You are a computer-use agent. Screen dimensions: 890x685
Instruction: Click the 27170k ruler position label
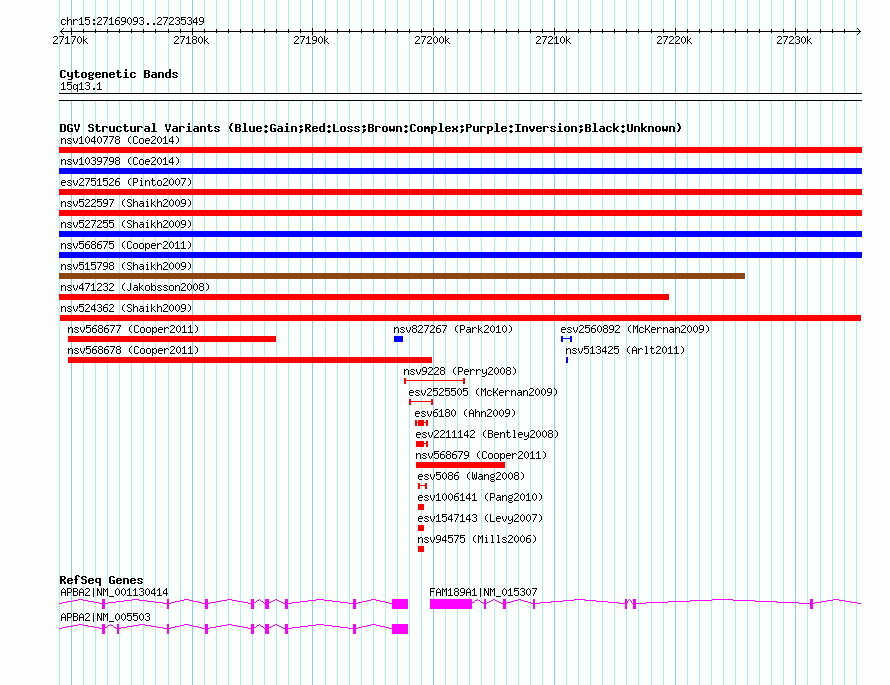click(x=70, y=40)
